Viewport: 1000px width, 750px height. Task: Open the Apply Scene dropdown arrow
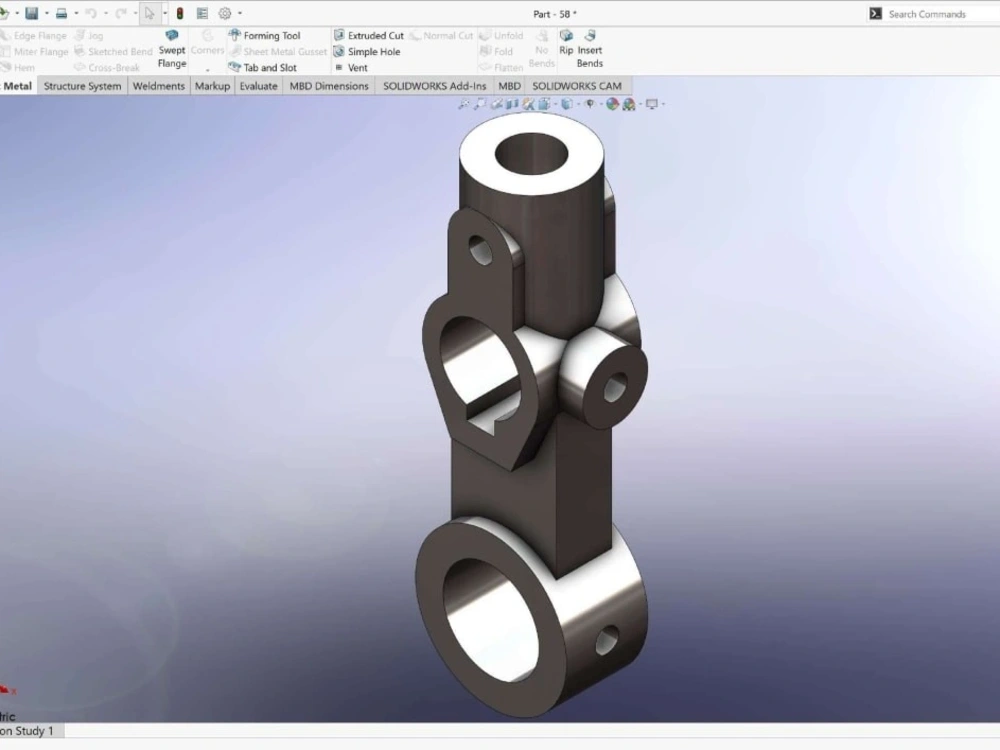(640, 104)
